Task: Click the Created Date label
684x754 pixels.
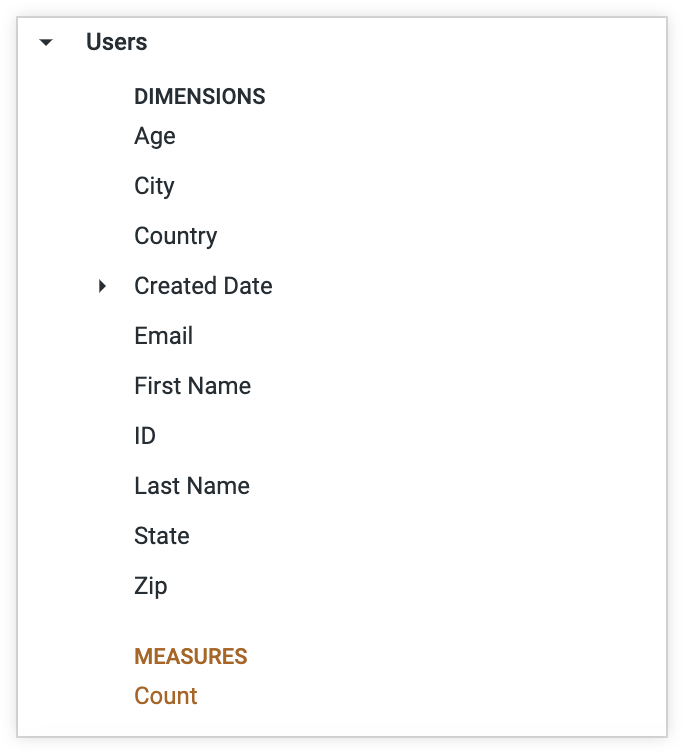Action: [x=203, y=286]
